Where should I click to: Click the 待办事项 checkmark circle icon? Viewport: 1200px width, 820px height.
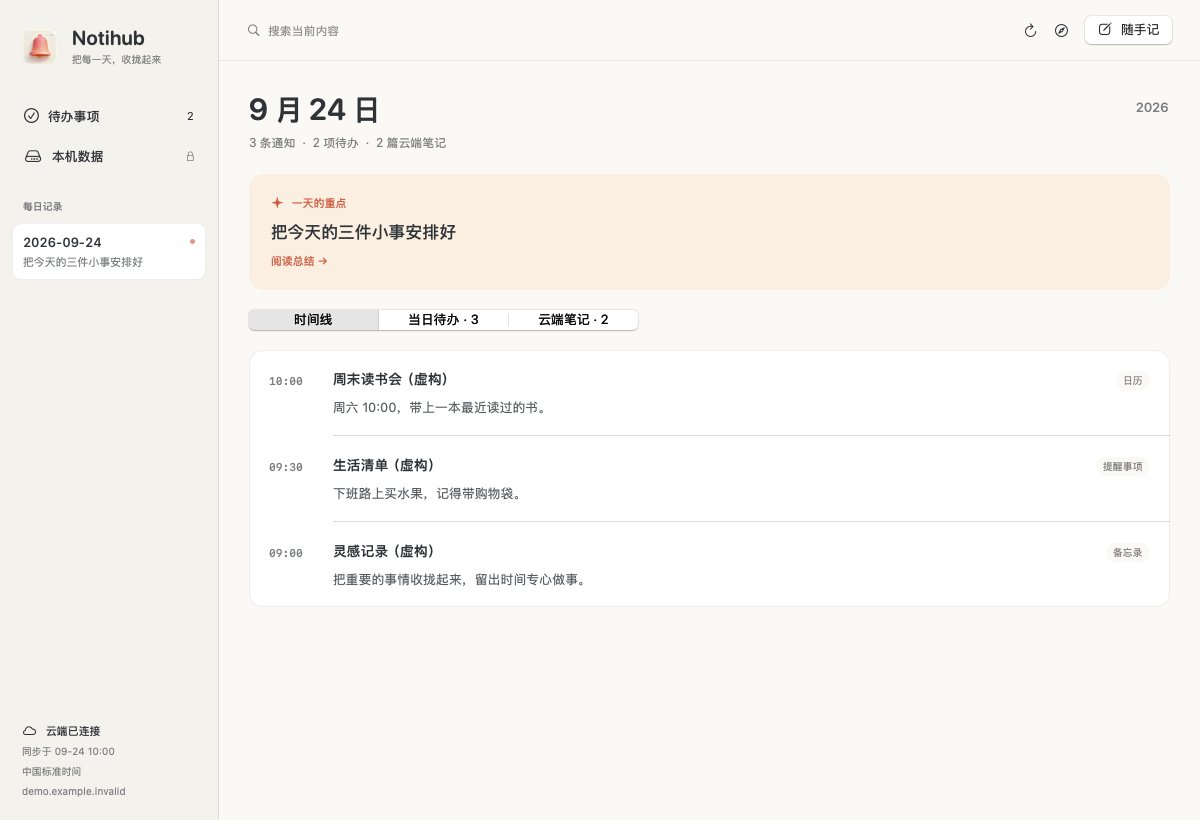[x=31, y=116]
